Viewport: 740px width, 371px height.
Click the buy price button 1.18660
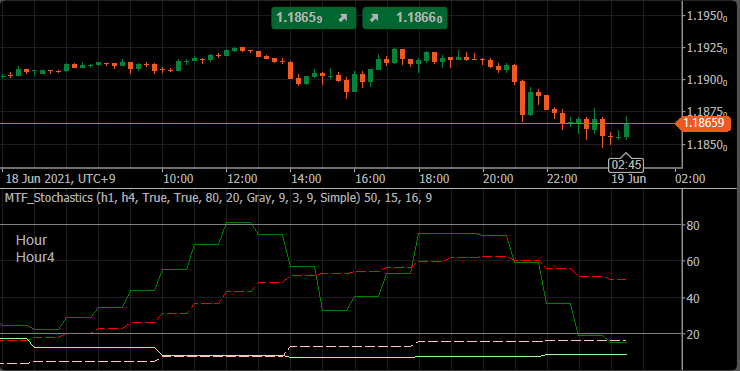pos(405,18)
